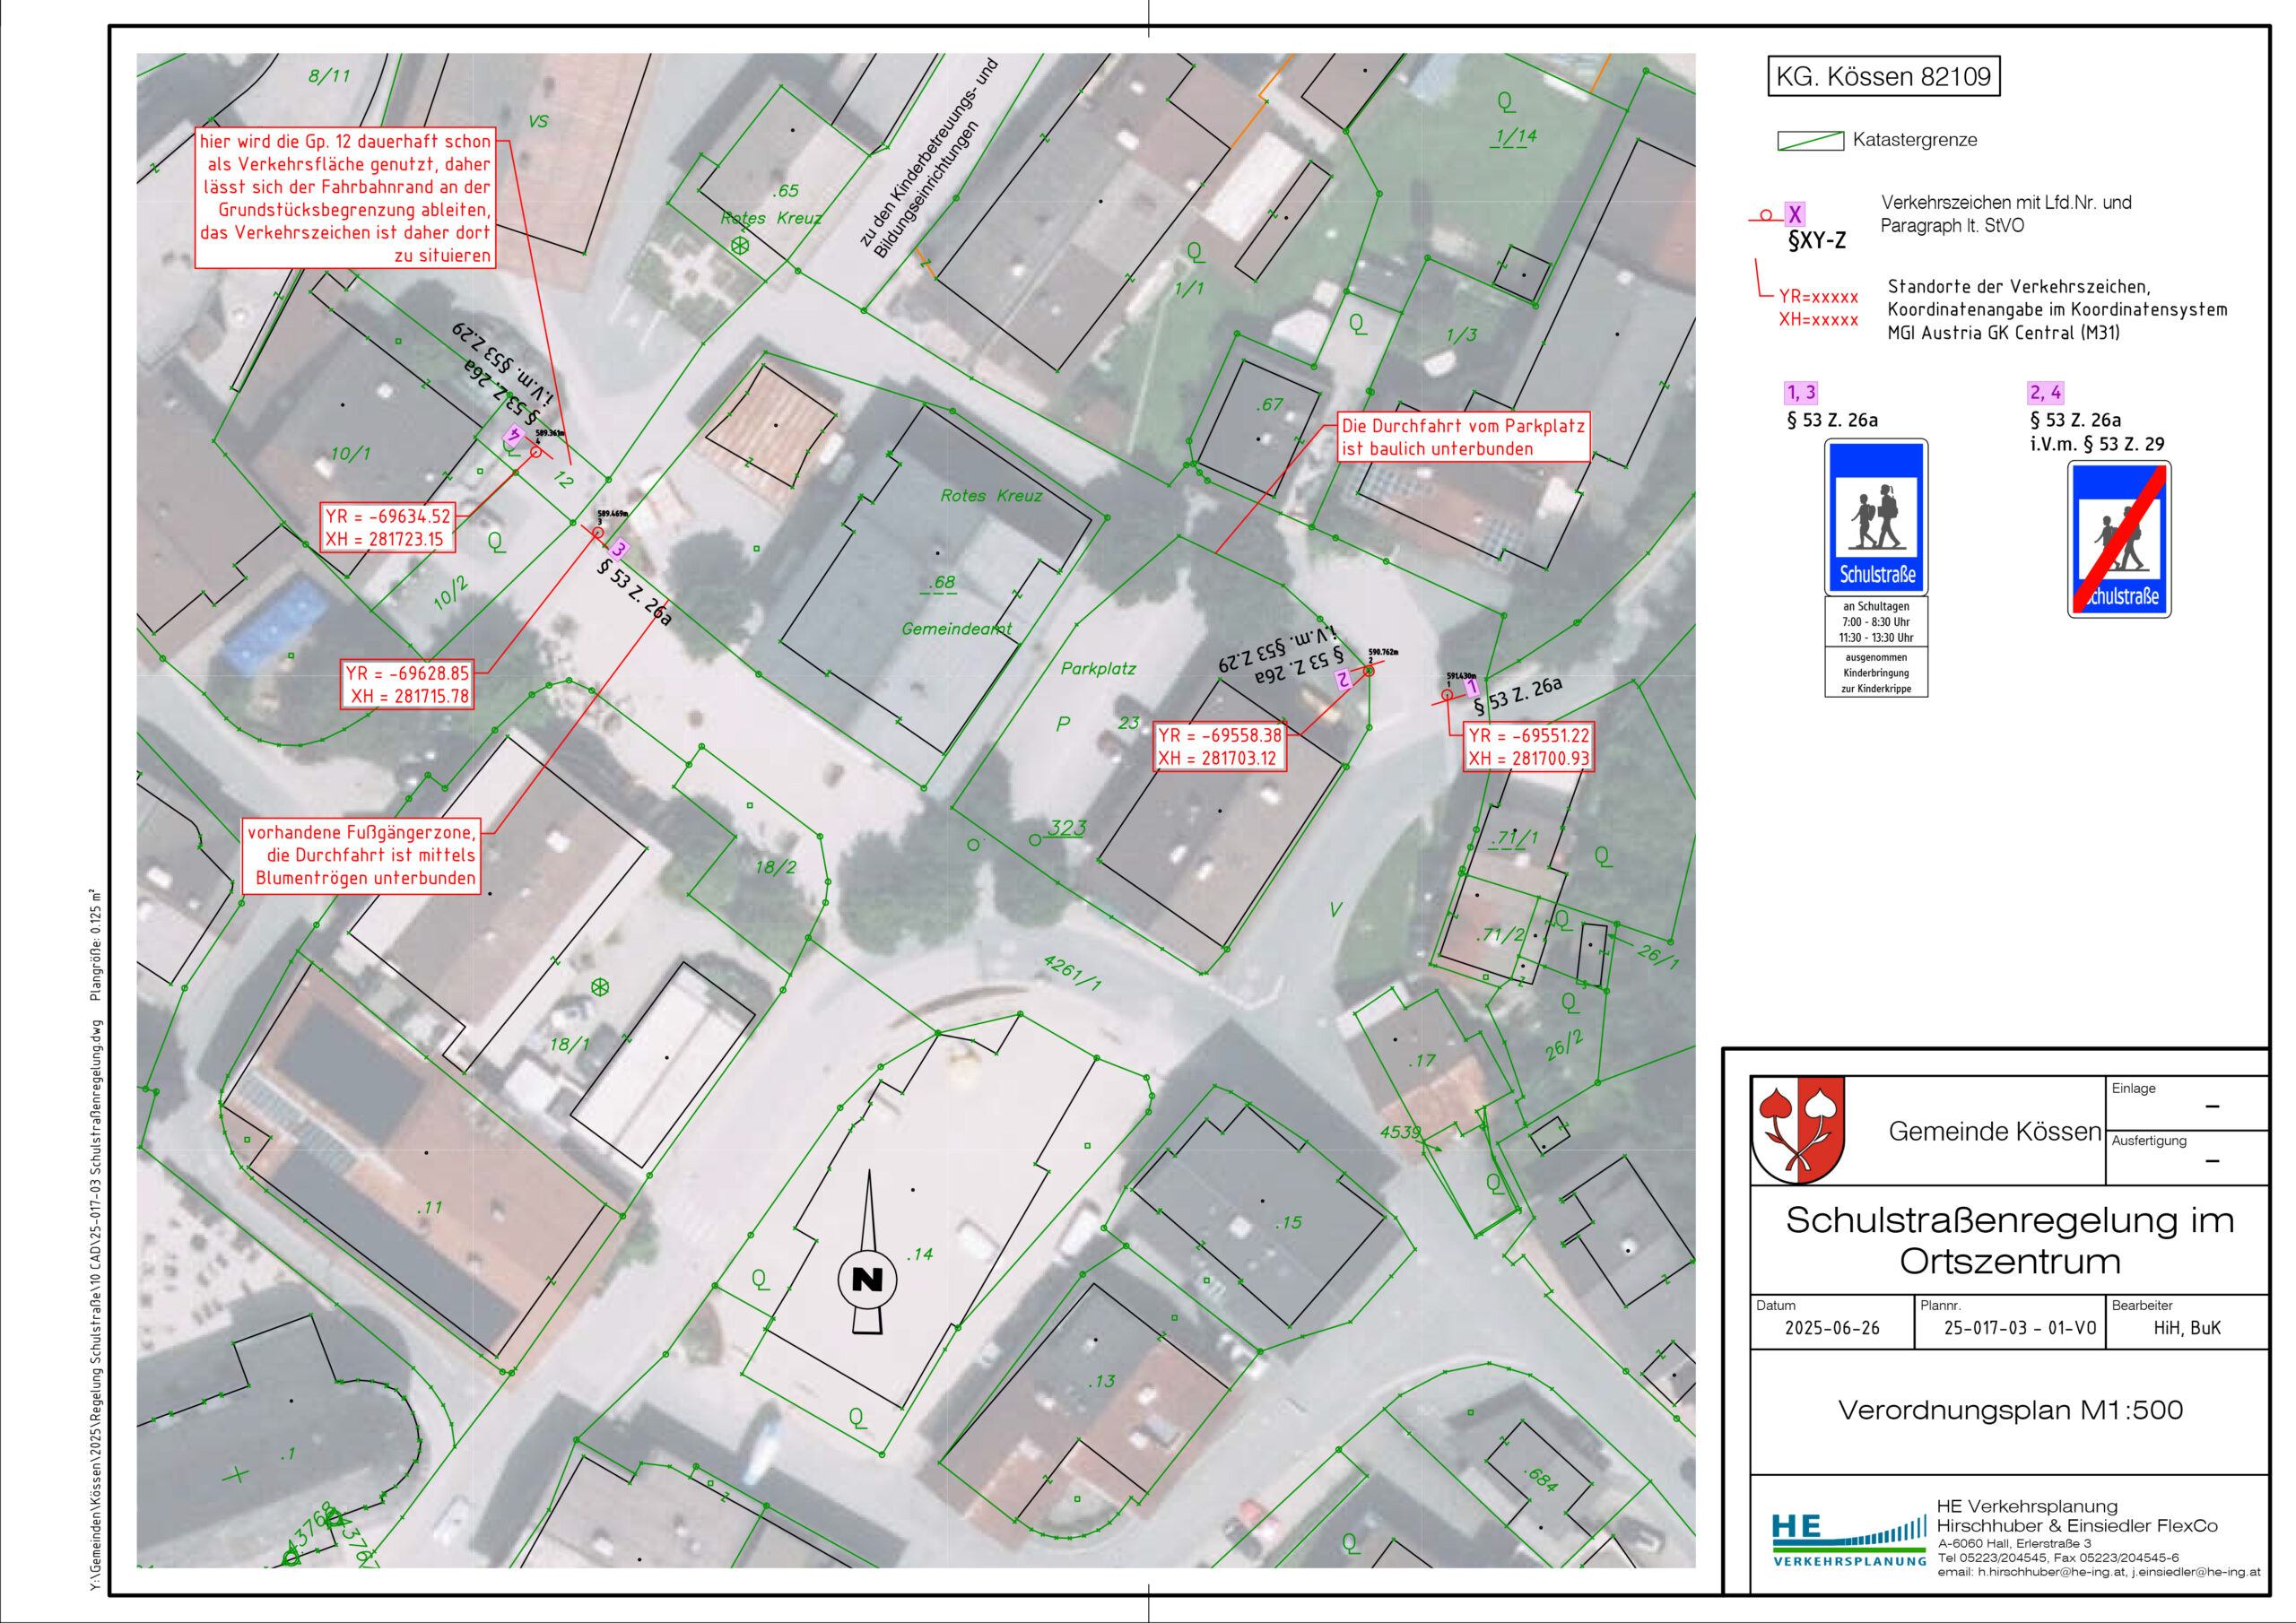
Task: Click the HE Verkehrsplanung logo
Action: (1848, 1540)
